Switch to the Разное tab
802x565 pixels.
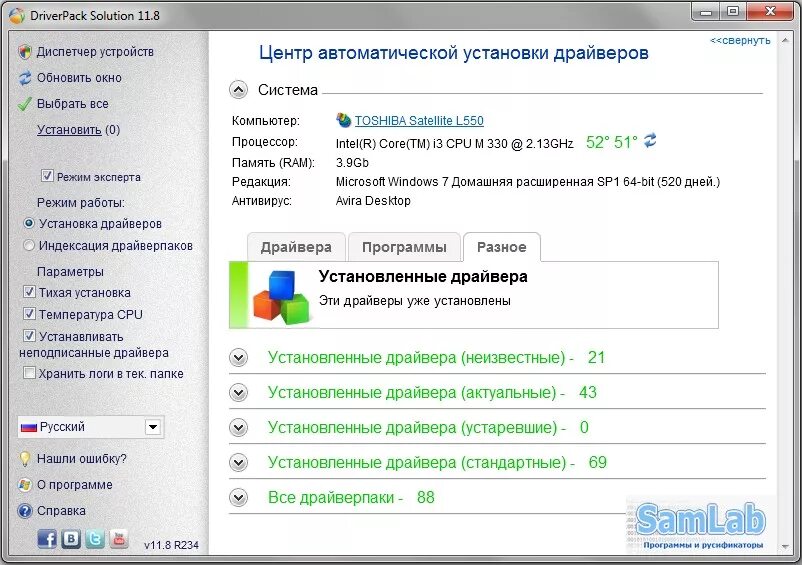(x=501, y=247)
